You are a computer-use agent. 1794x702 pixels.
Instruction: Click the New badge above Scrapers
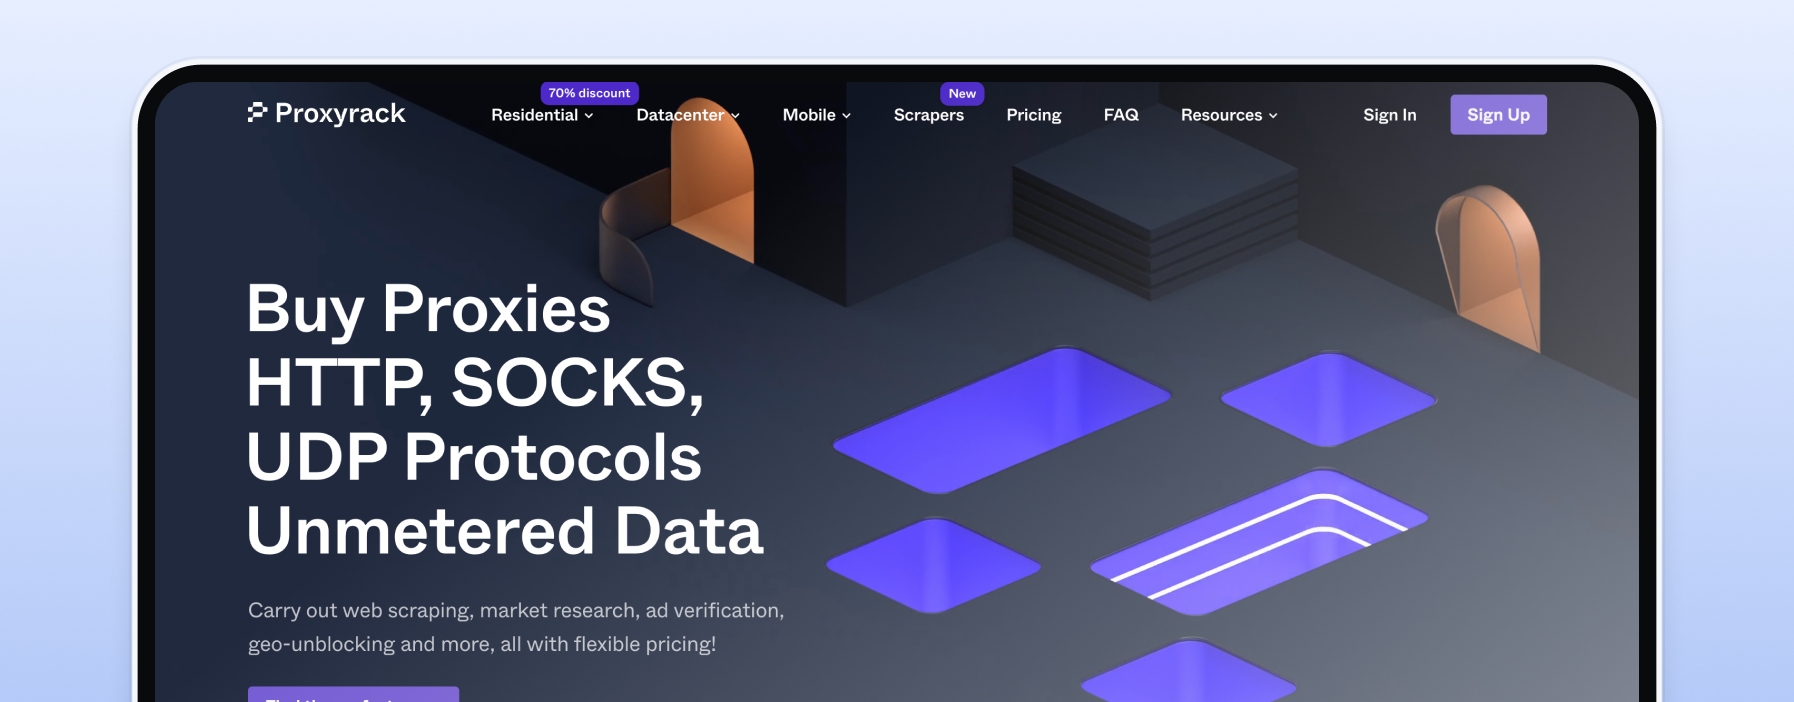[962, 93]
